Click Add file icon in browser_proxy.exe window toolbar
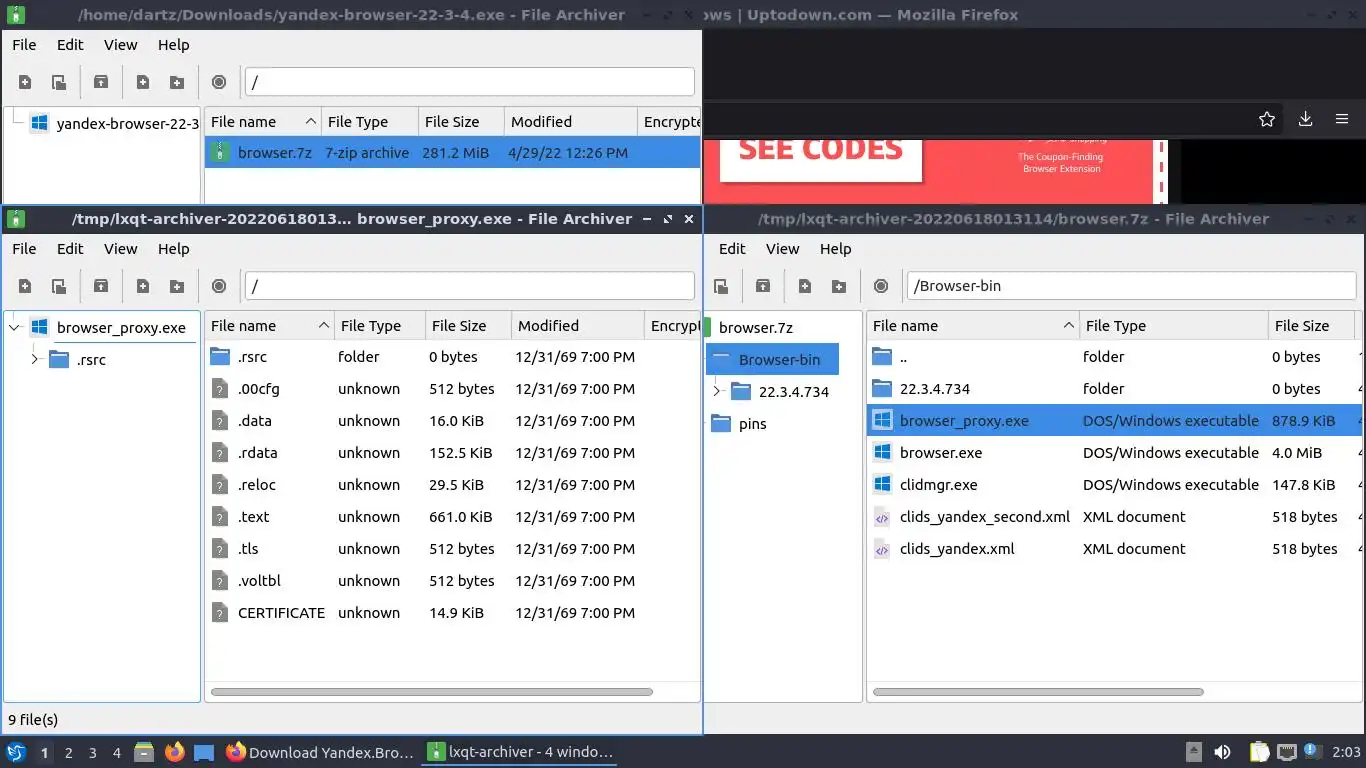The width and height of the screenshot is (1366, 768). coord(143,286)
